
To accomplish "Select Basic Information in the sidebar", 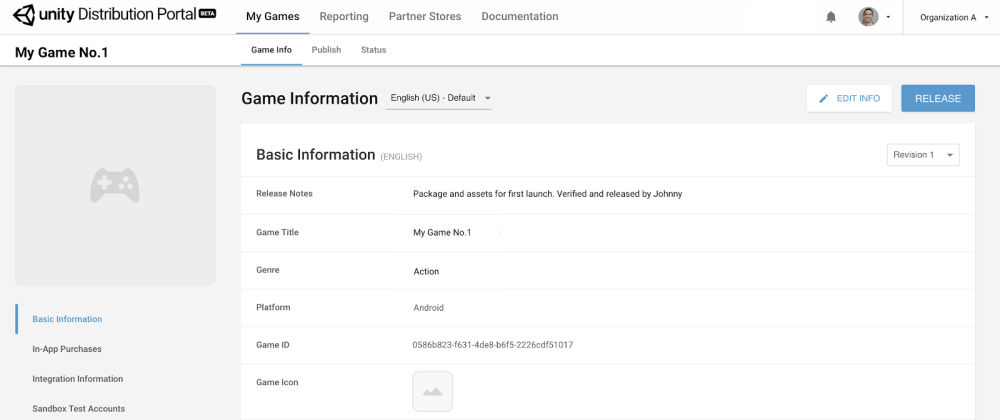I will click(x=67, y=319).
